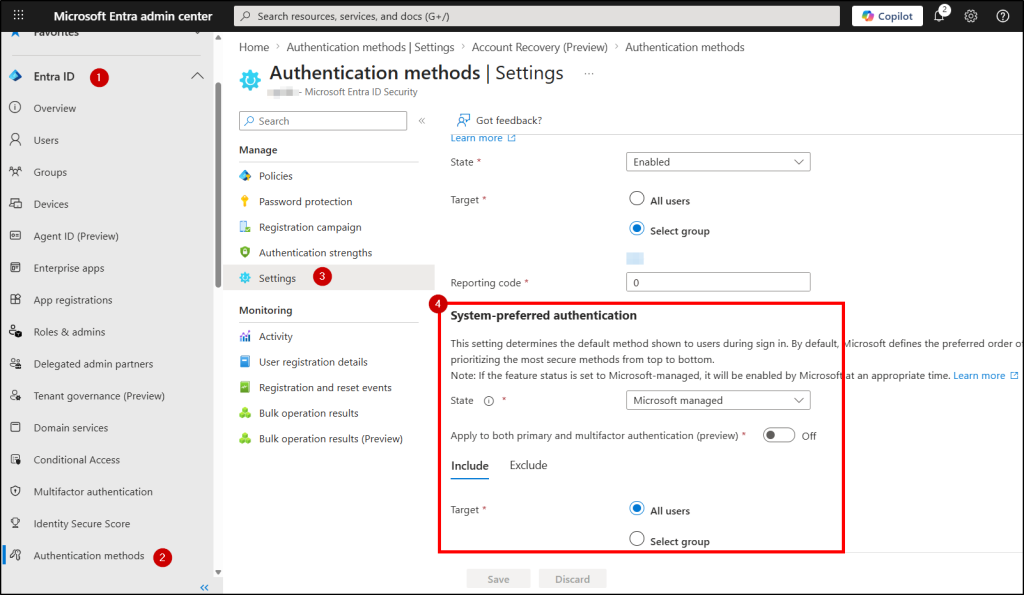Click the Reporting code input field

pyautogui.click(x=718, y=283)
